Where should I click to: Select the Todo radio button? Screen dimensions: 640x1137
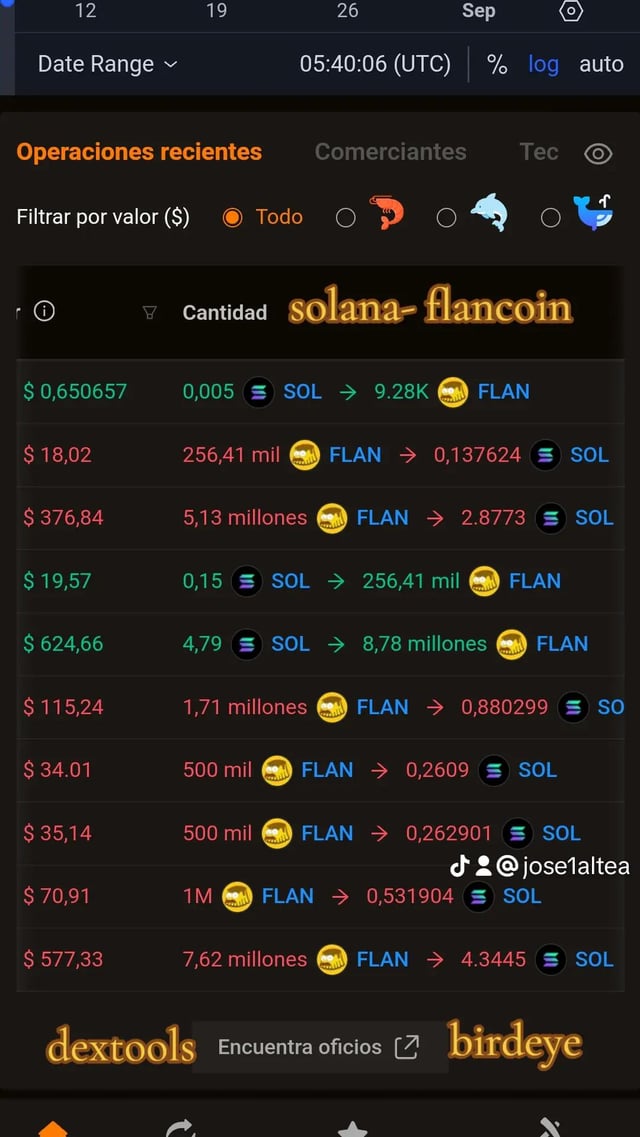pyautogui.click(x=233, y=217)
